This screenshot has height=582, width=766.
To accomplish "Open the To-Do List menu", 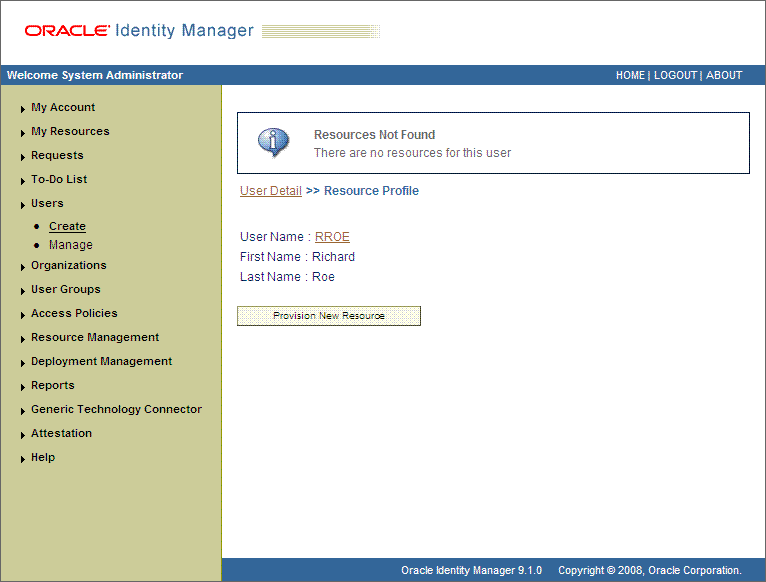I will pos(59,179).
